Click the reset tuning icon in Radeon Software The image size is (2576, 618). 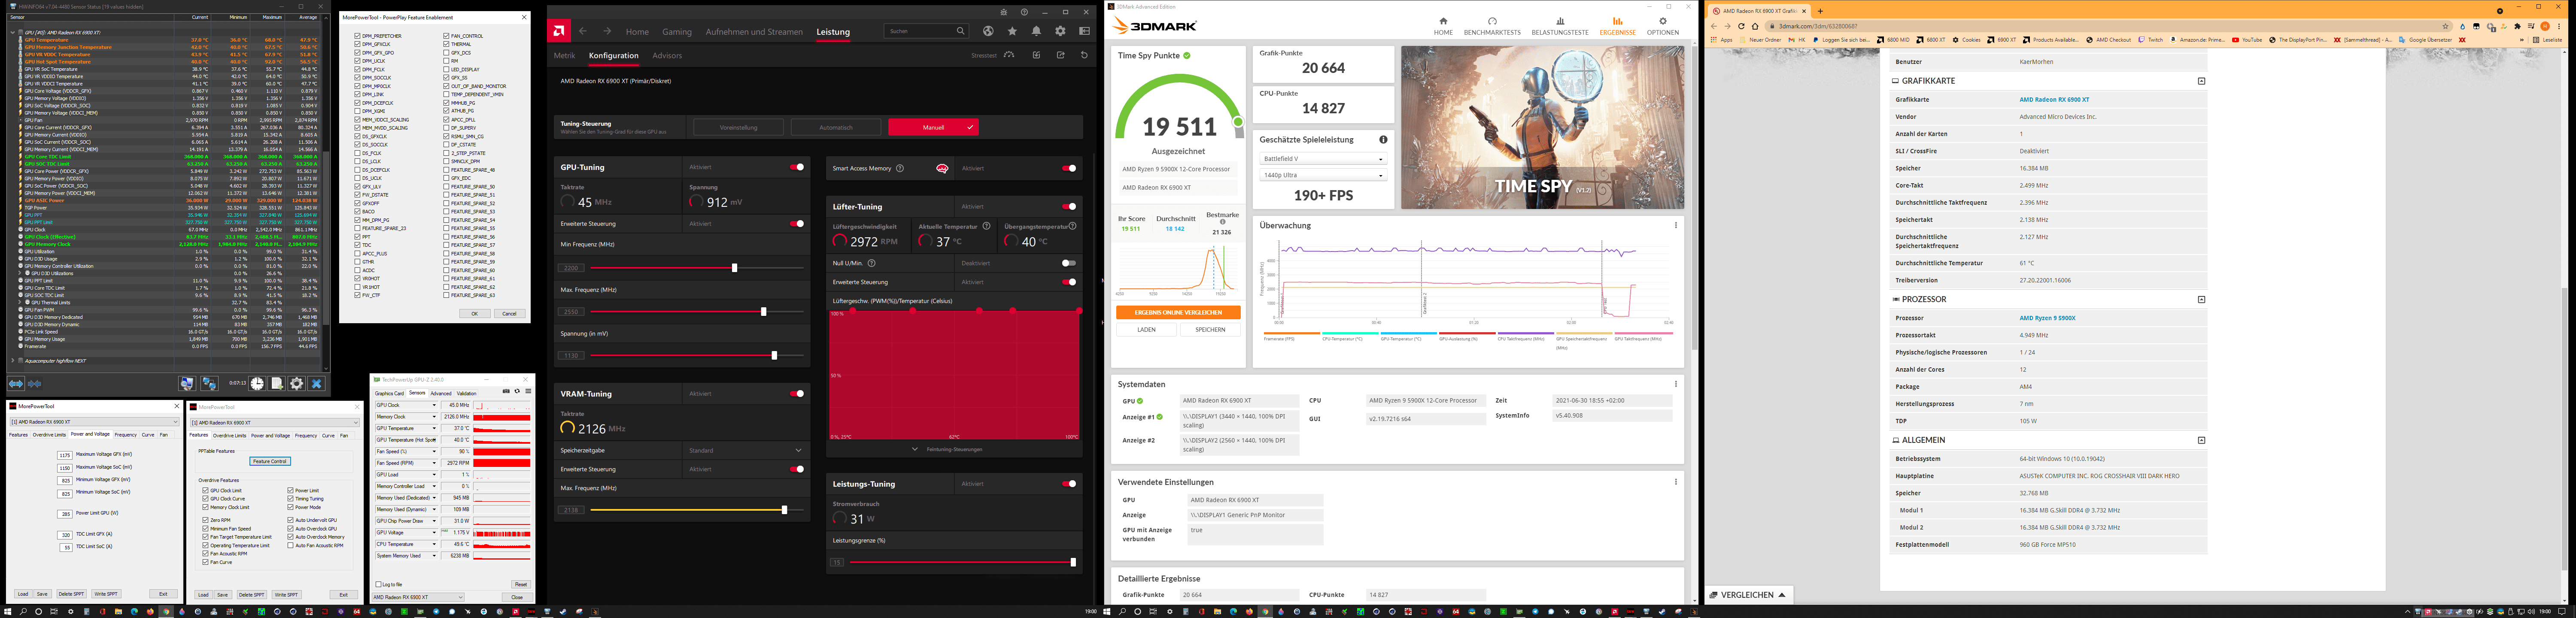pyautogui.click(x=1084, y=55)
